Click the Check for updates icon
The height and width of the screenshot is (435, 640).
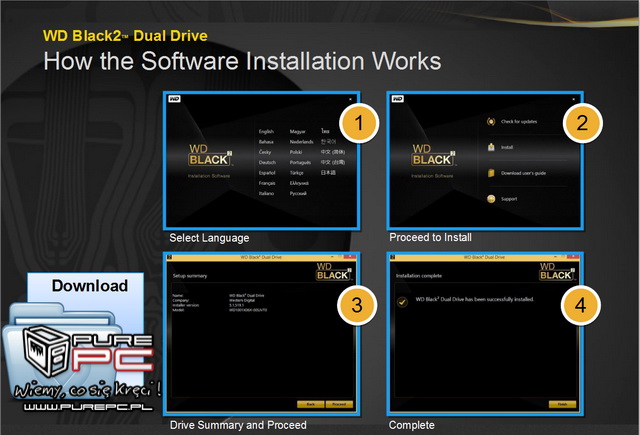491,122
